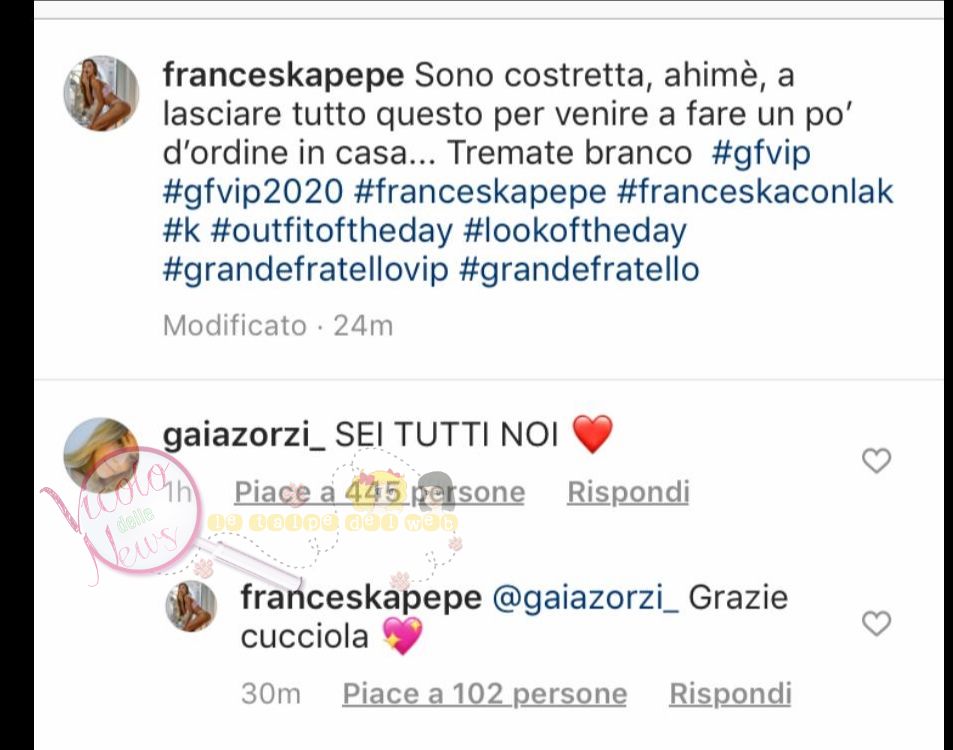This screenshot has height=750, width=953.
Task: Open the #franceskapepe hashtag
Action: click(x=480, y=192)
